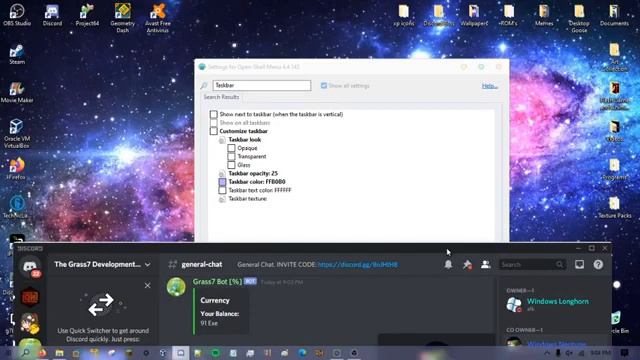This screenshot has width=640, height=360.
Task: Check 'Show next to taskbar' option
Action: point(213,114)
